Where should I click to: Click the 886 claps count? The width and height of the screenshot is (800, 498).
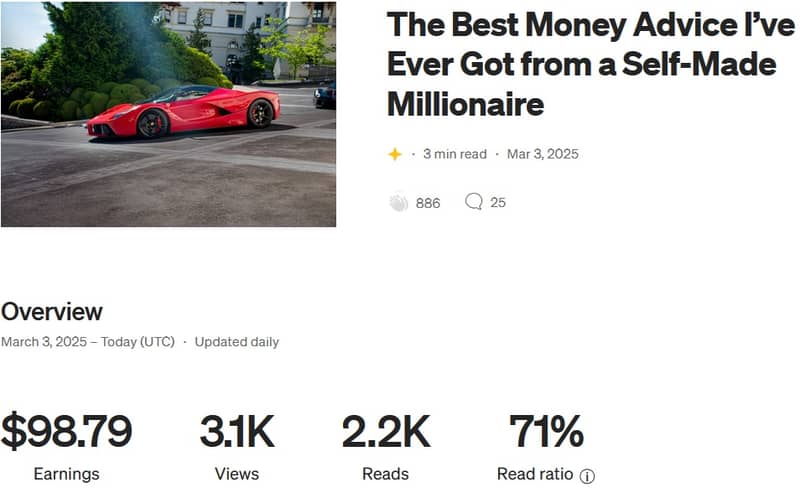[x=428, y=203]
